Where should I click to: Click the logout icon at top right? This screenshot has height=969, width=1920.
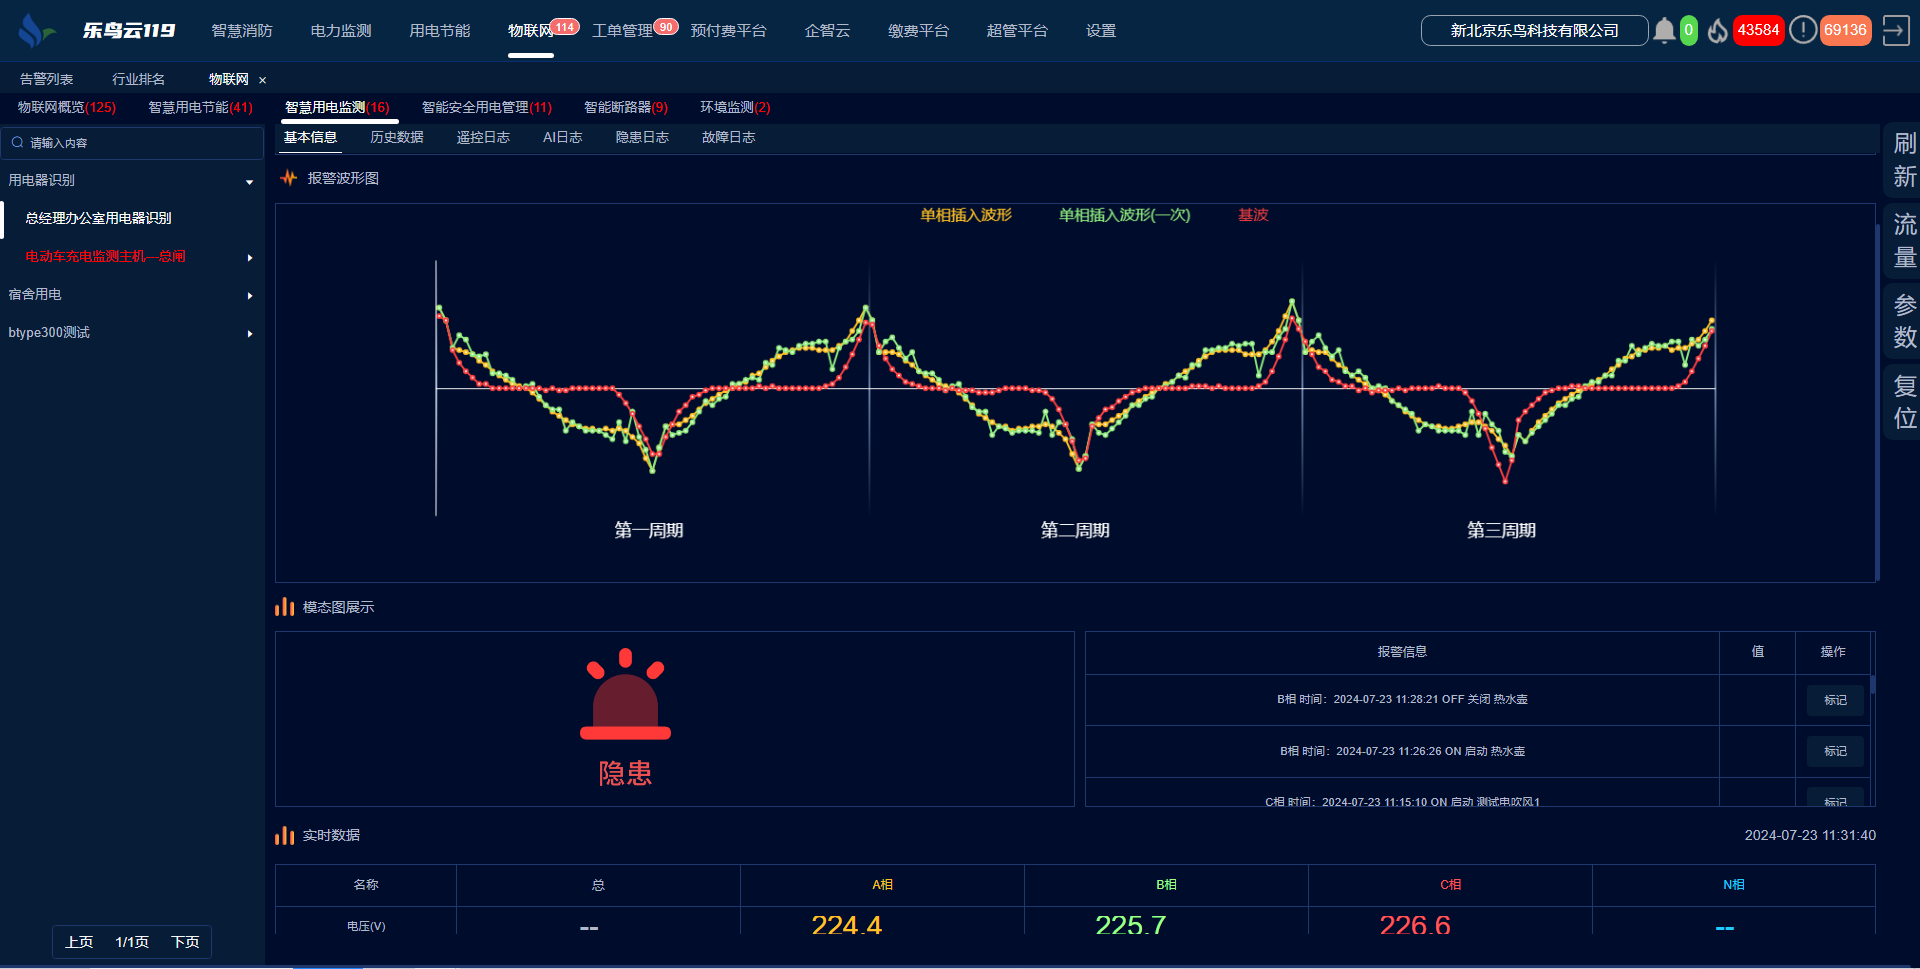point(1895,31)
